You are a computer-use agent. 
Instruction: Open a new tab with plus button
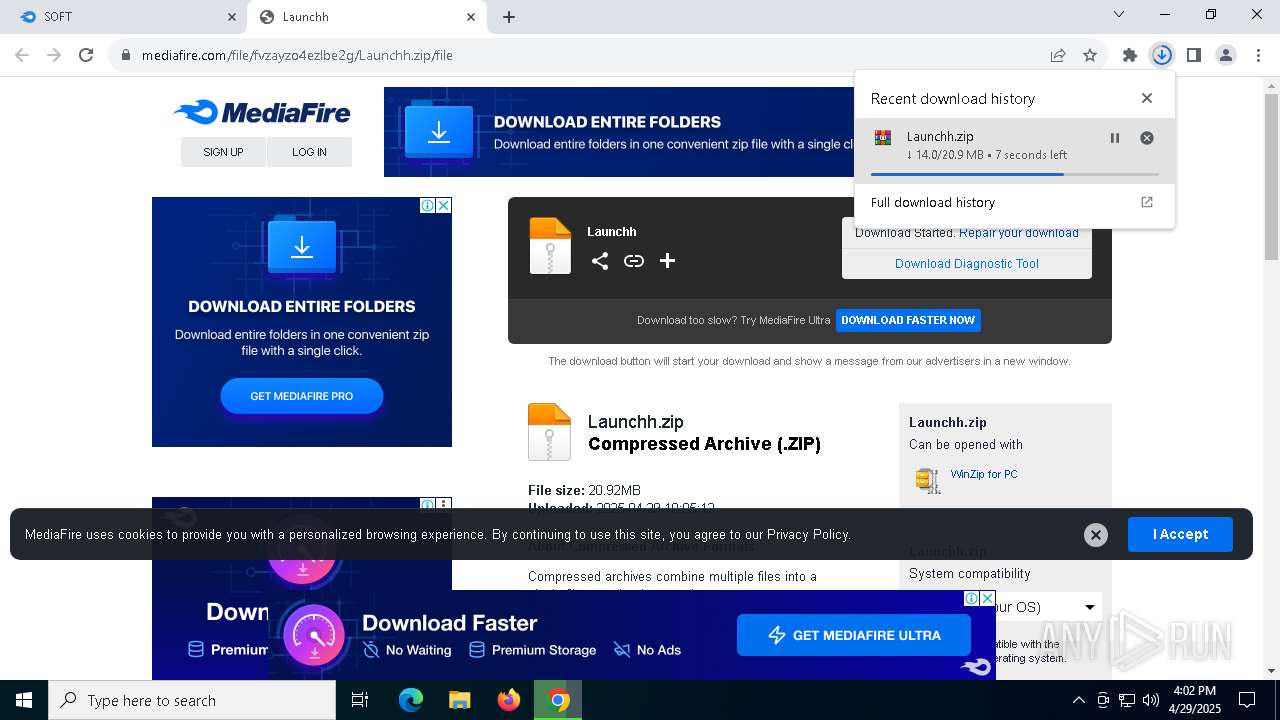coord(509,17)
